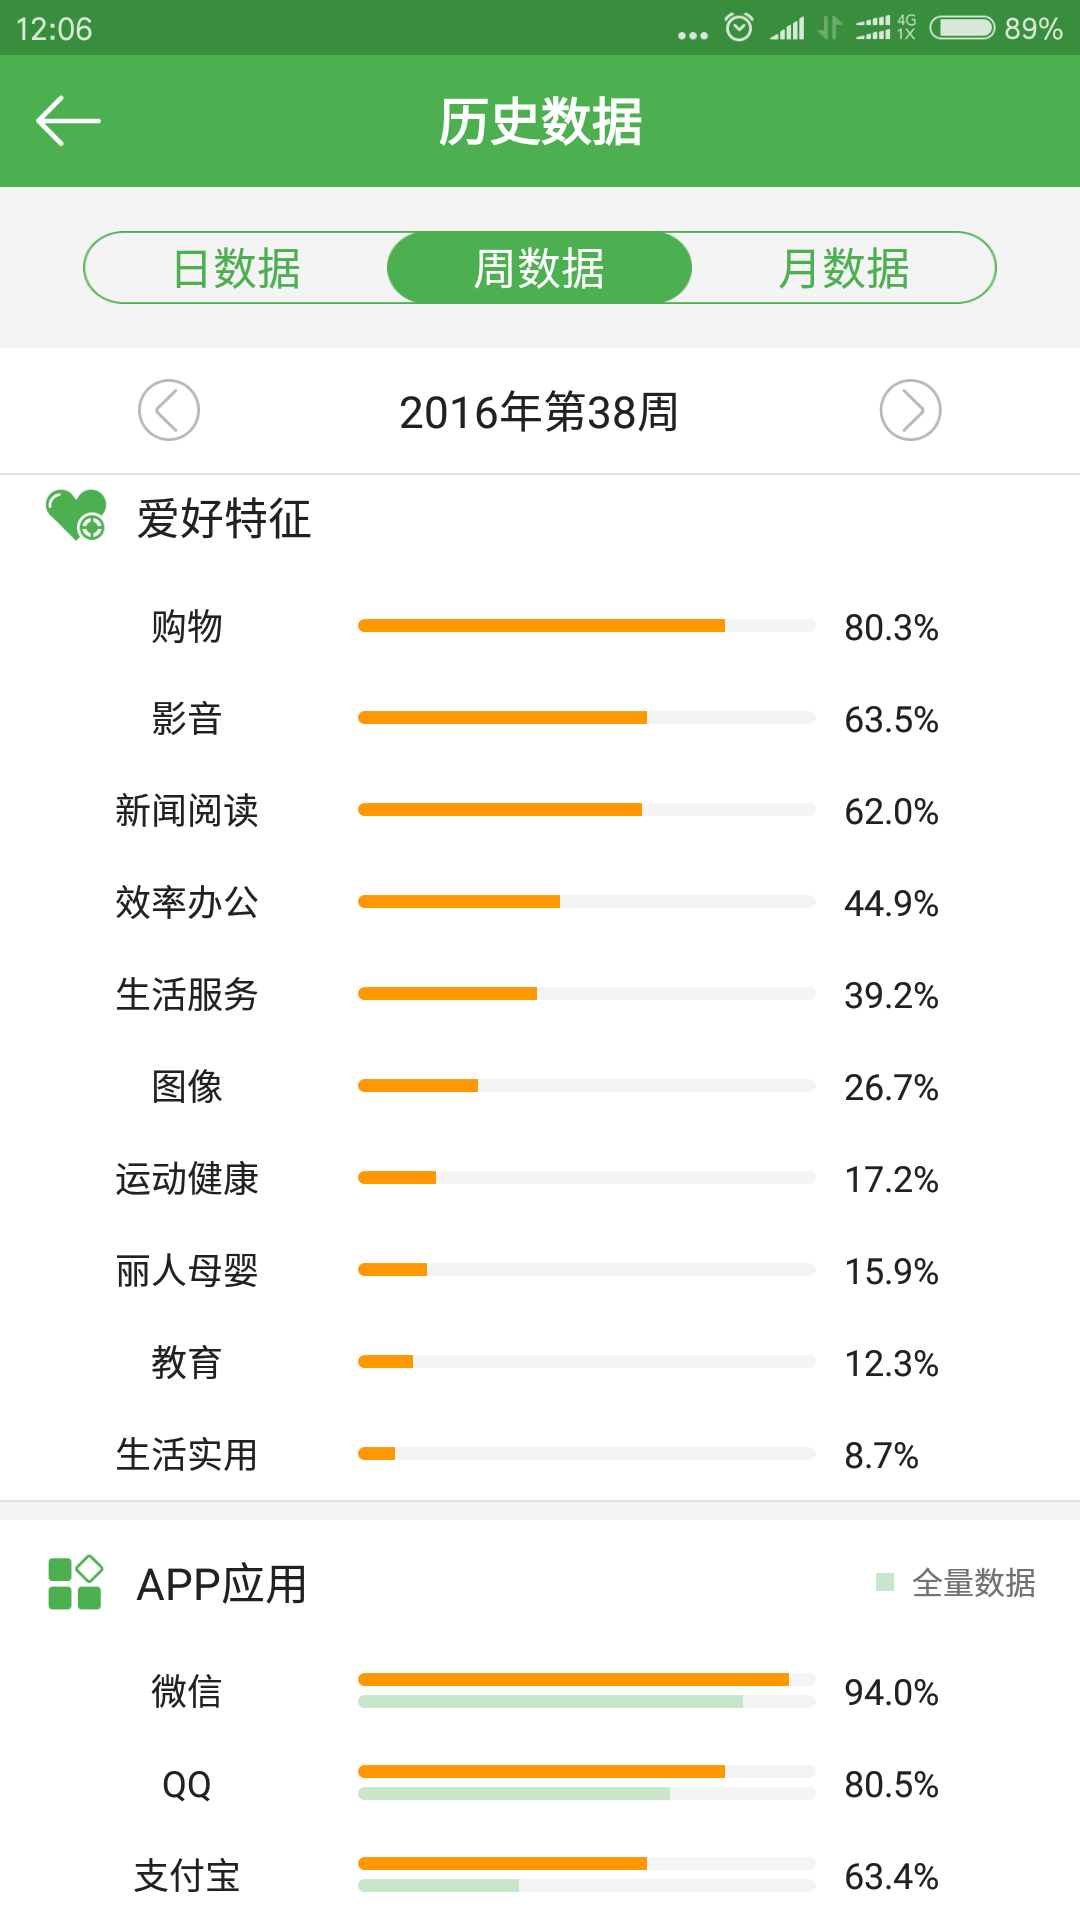Tap the APP应用 grid icon
The image size is (1080, 1920).
tap(76, 1583)
